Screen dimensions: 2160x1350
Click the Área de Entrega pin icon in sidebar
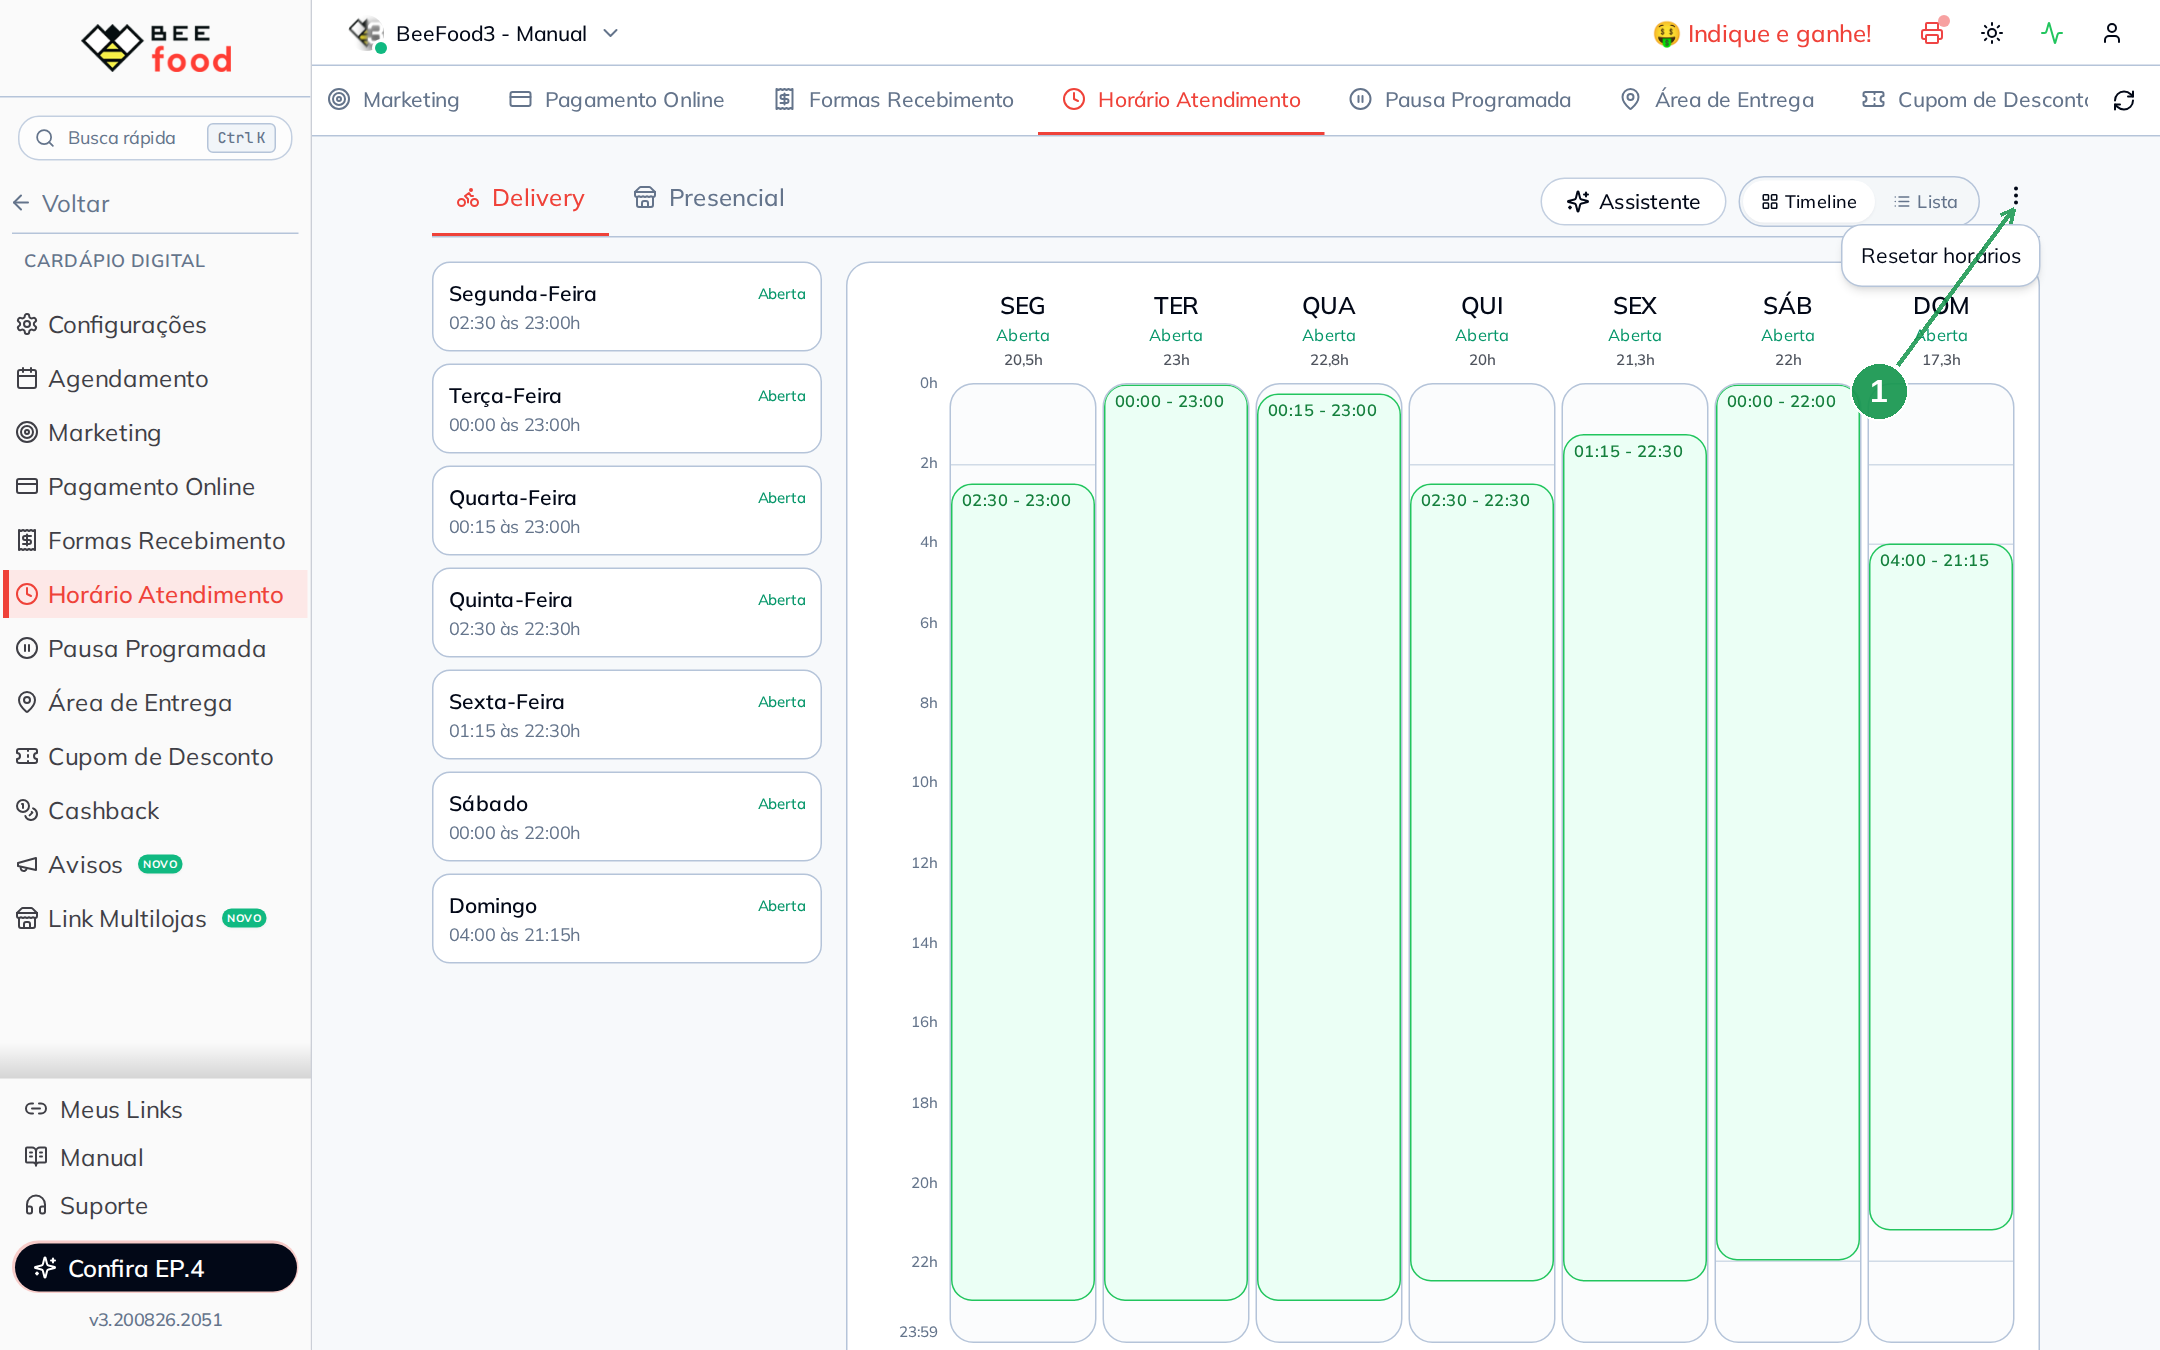pyautogui.click(x=27, y=702)
